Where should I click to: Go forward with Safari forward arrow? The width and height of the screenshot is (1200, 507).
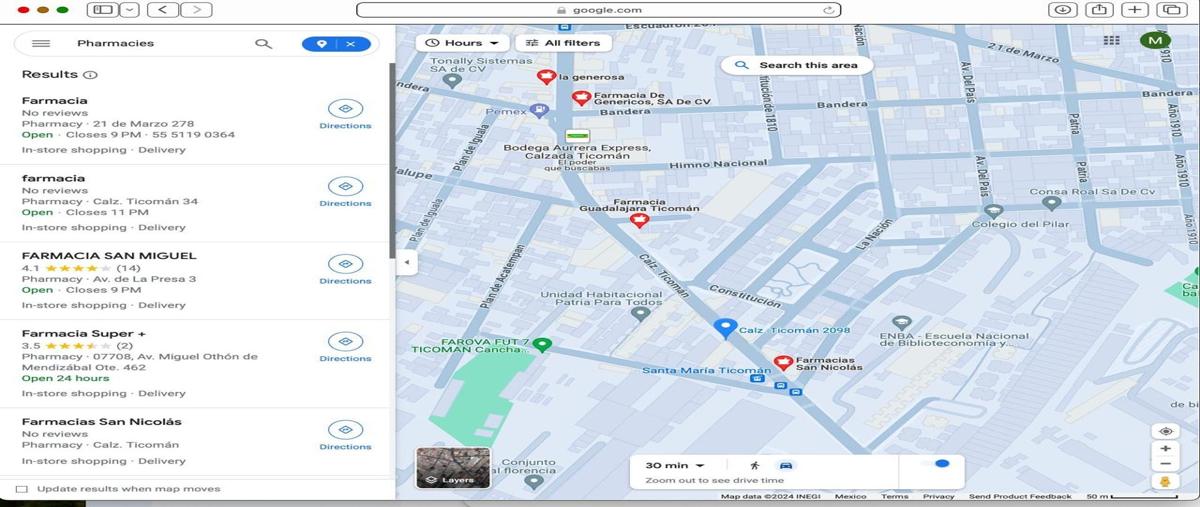pyautogui.click(x=196, y=10)
